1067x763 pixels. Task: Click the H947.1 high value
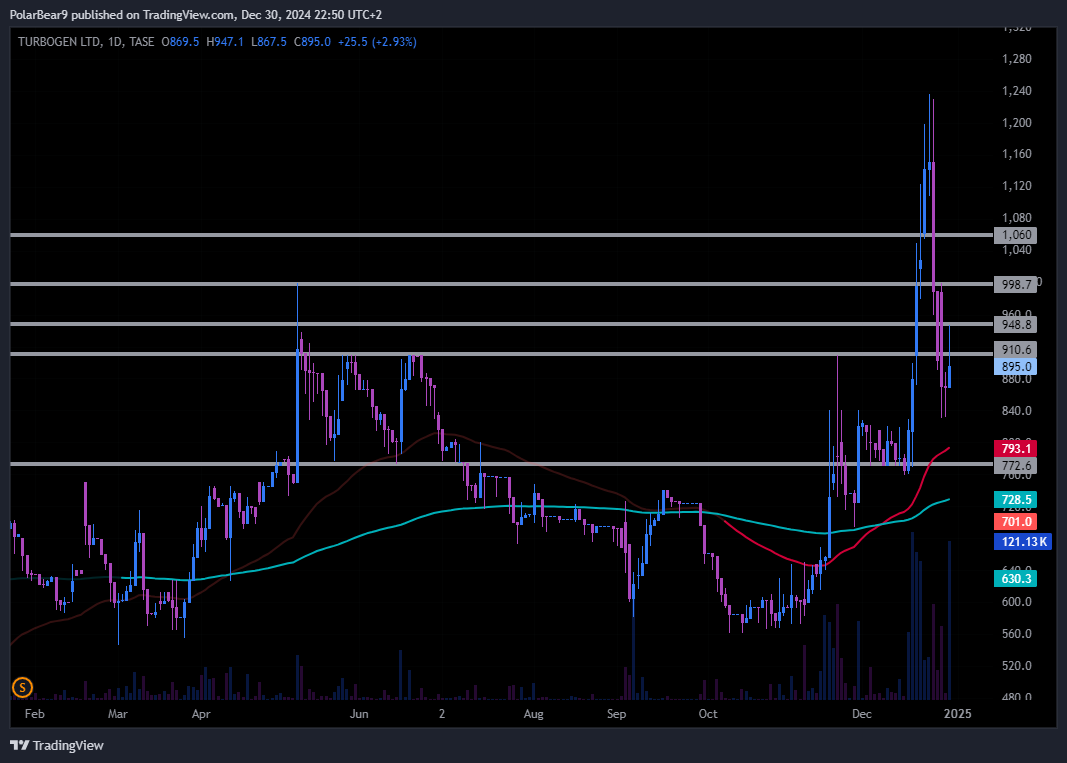coord(225,42)
